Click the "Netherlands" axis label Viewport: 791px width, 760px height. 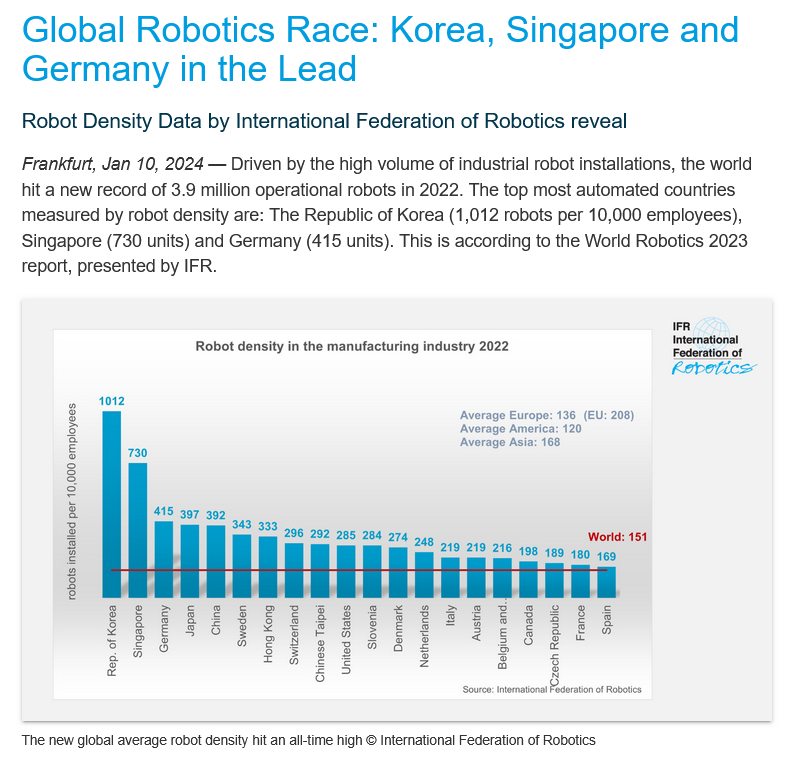tap(424, 636)
